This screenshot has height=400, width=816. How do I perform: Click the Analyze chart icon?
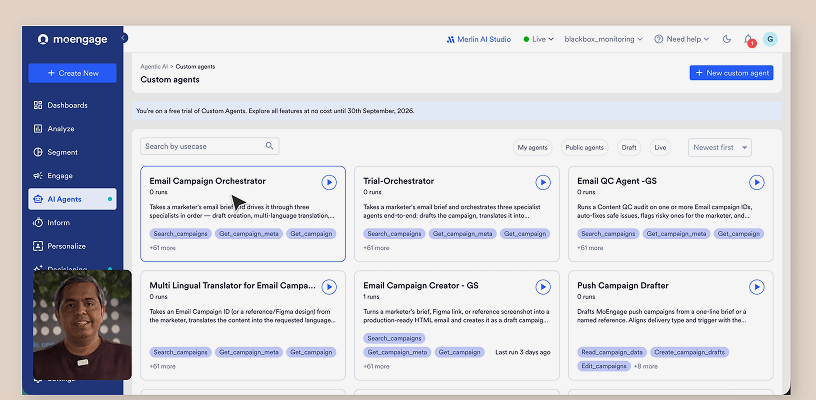coord(37,128)
